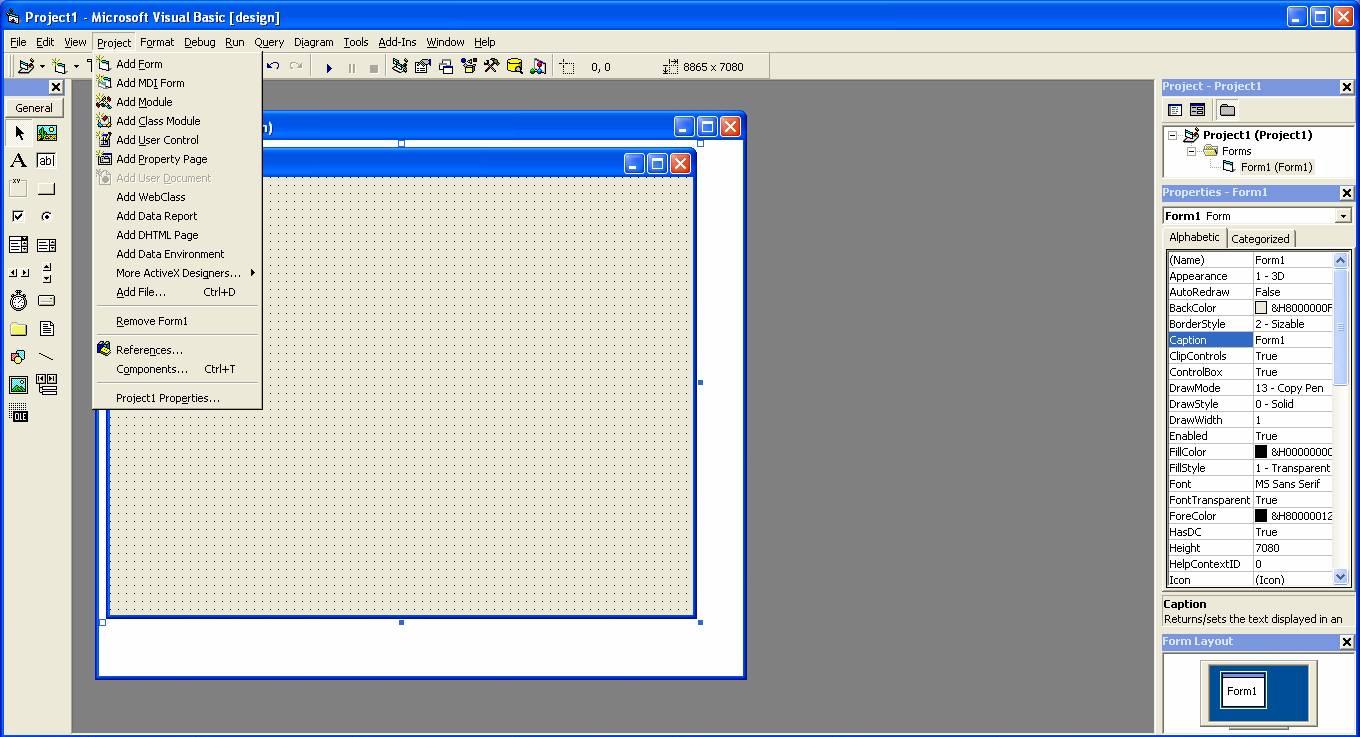Screen dimensions: 1360x737
Task: Click the Form1 thumbnail in Form Layout
Action: click(x=1243, y=690)
